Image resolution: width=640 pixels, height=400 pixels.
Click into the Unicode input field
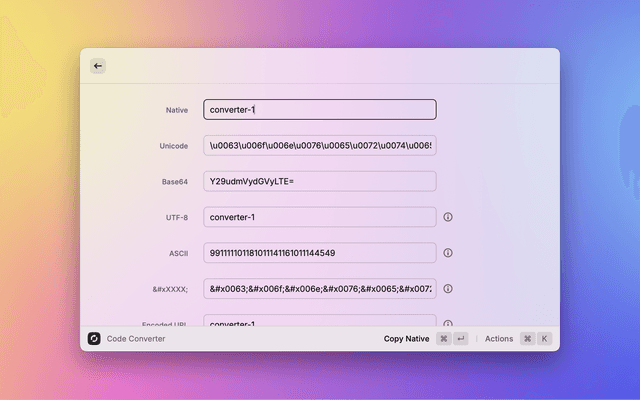[320, 146]
